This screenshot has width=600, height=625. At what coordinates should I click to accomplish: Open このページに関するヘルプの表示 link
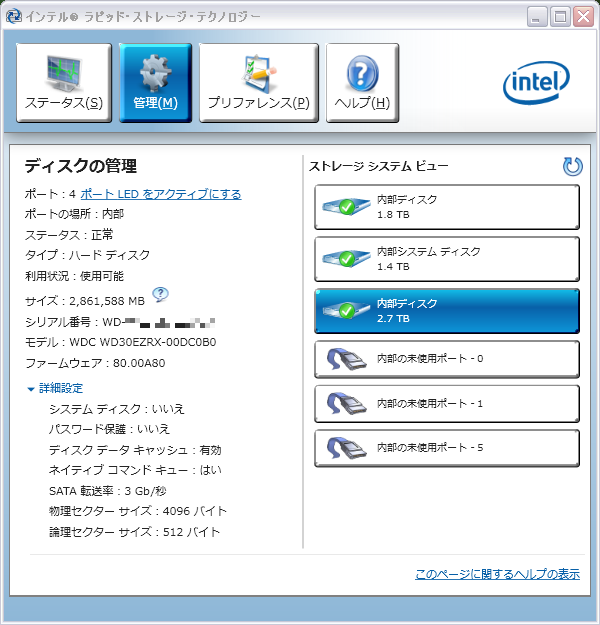coord(497,574)
